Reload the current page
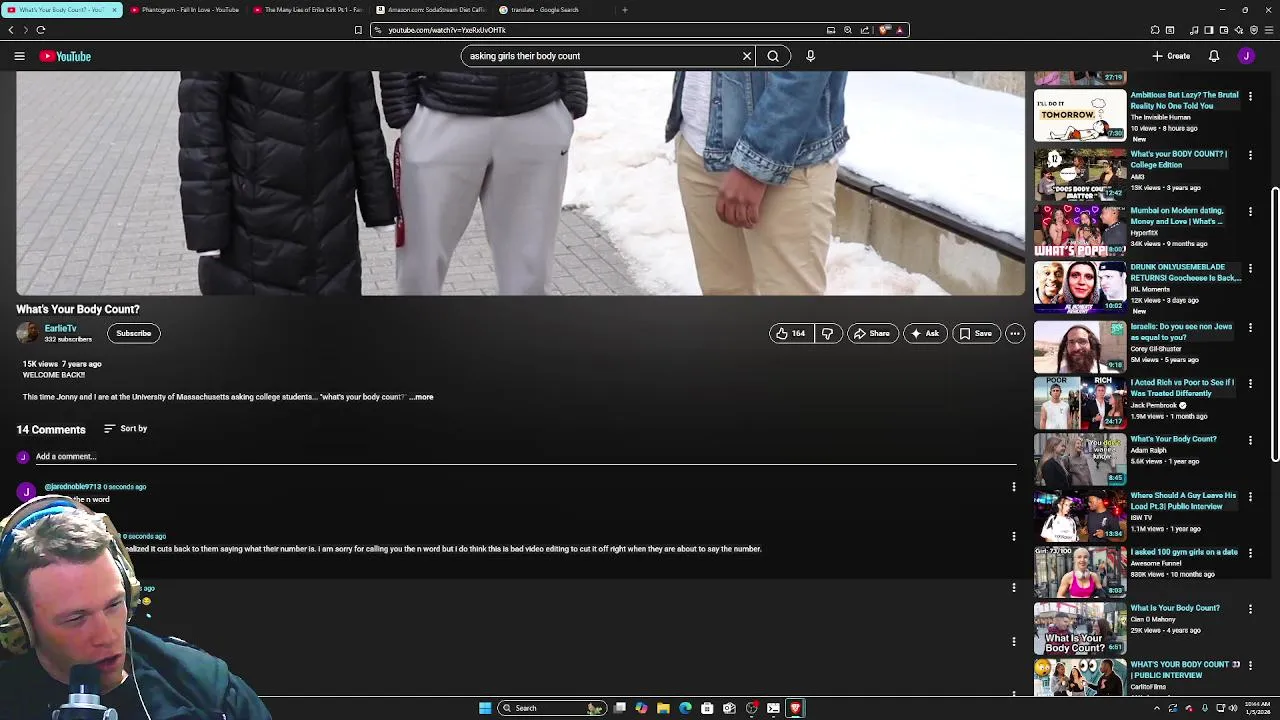This screenshot has width=1280, height=720. [41, 30]
